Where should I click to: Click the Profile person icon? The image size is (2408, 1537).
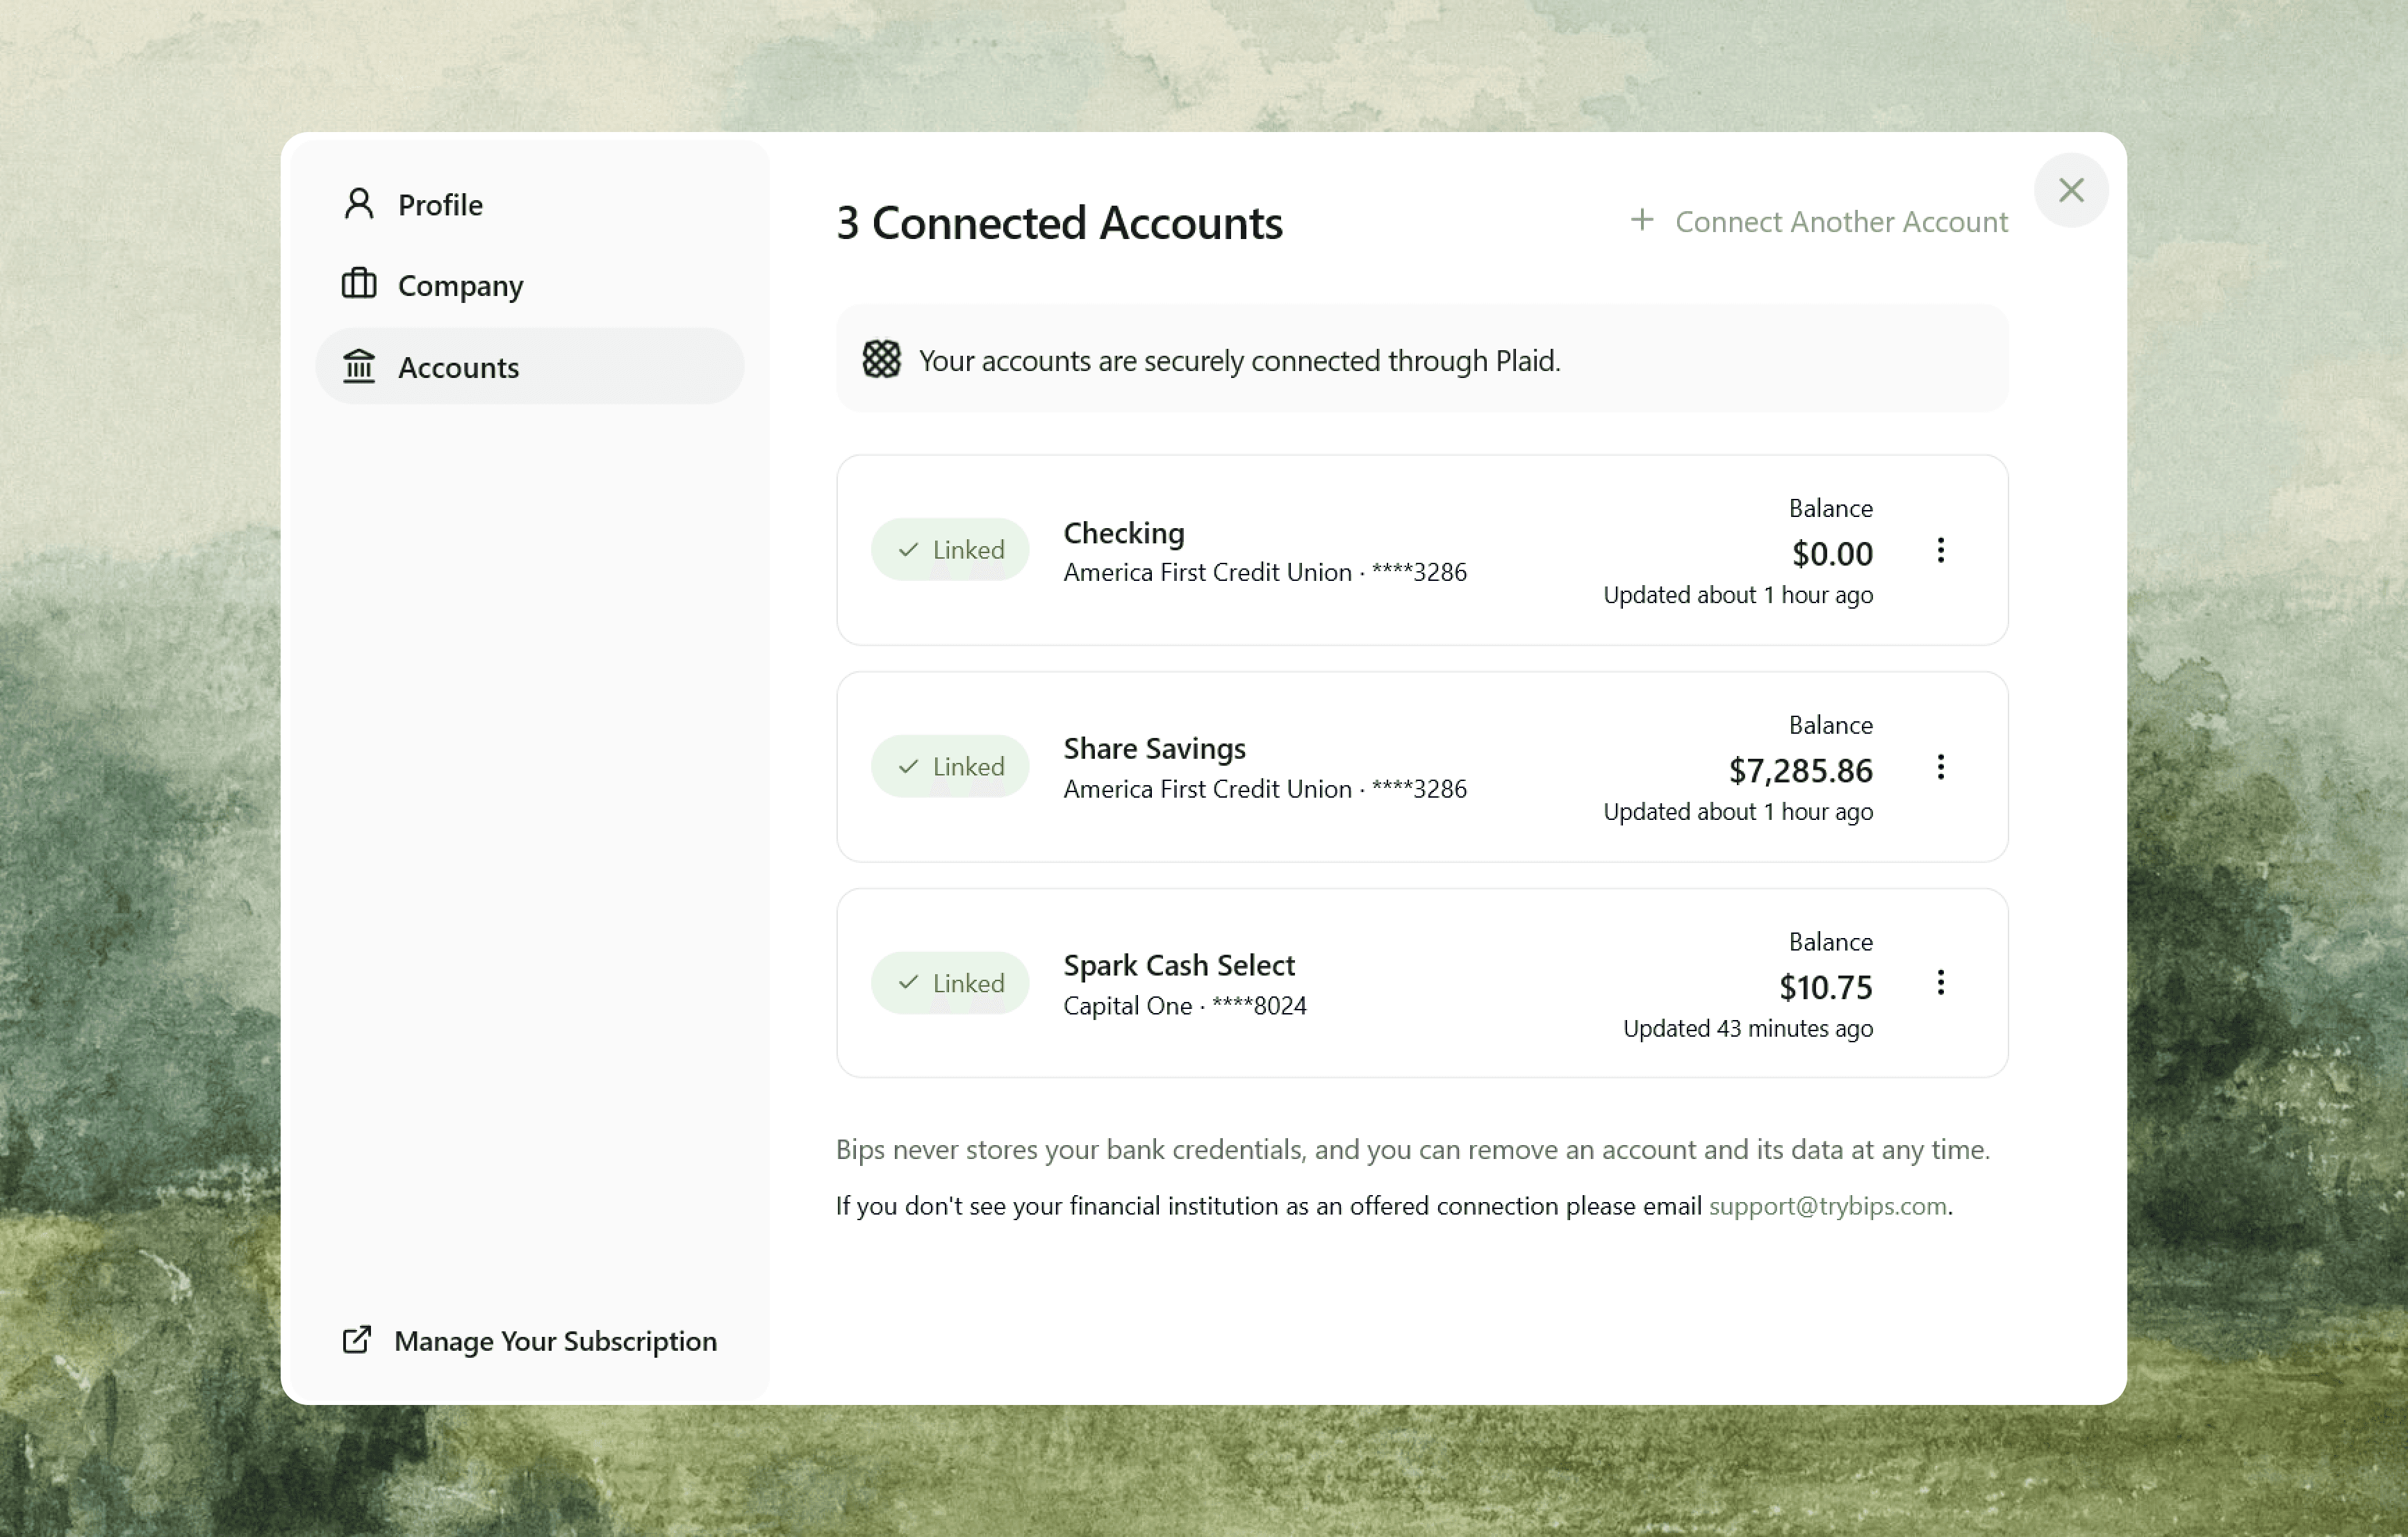(x=359, y=204)
